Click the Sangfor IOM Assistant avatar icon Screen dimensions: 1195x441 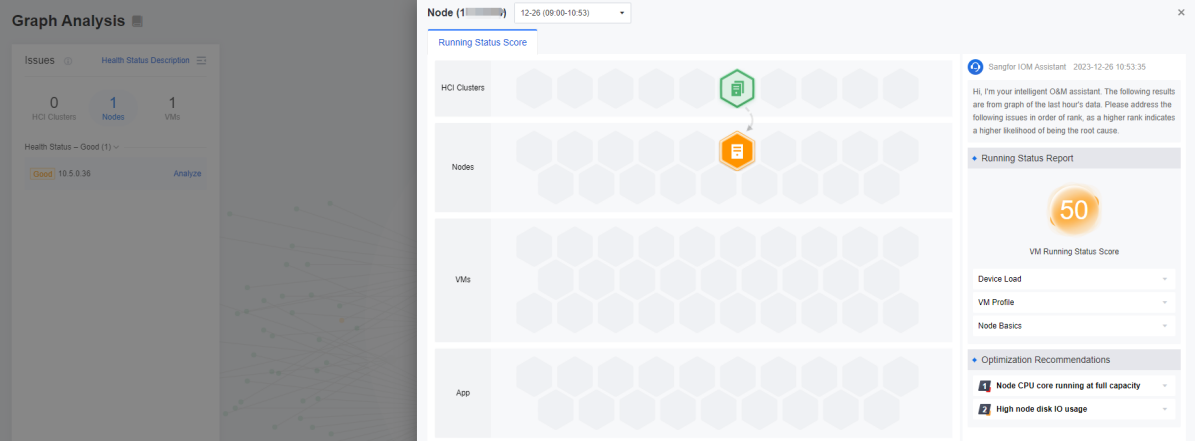coord(976,67)
